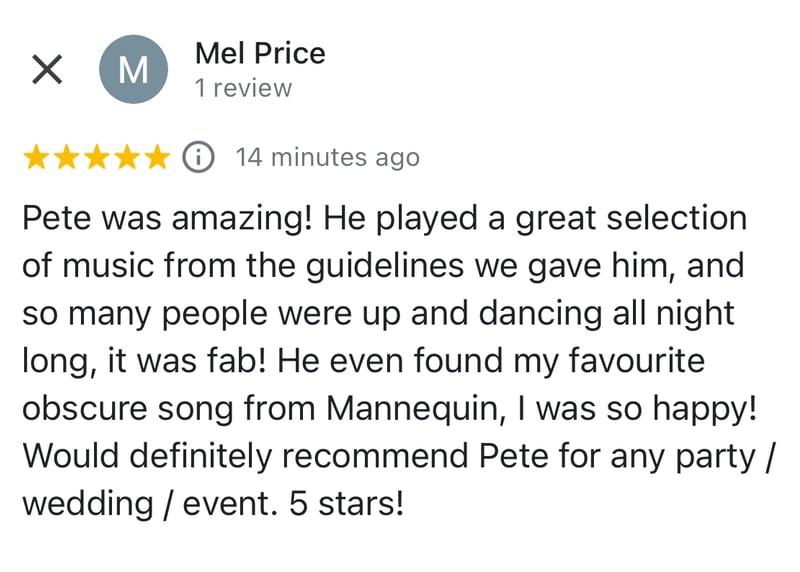The height and width of the screenshot is (572, 800).
Task: Close the review with the X icon
Action: pos(49,69)
